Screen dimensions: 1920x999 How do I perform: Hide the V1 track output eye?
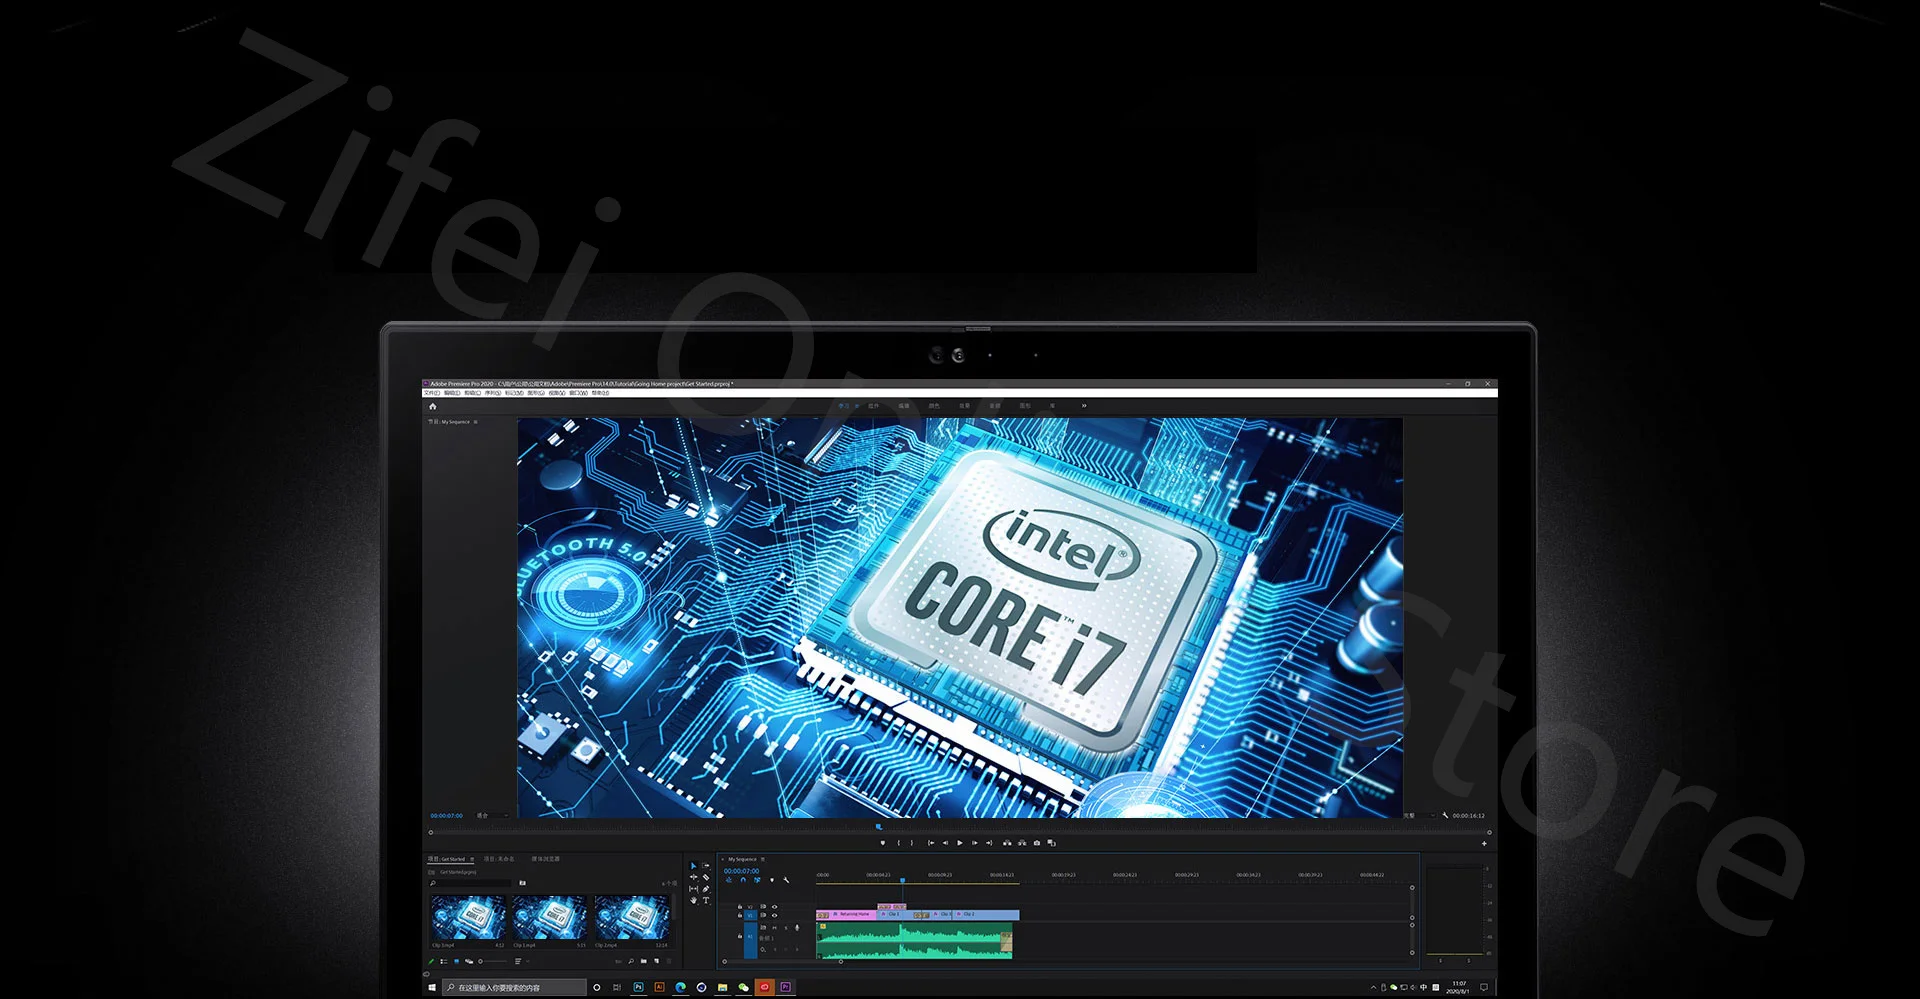pos(774,915)
